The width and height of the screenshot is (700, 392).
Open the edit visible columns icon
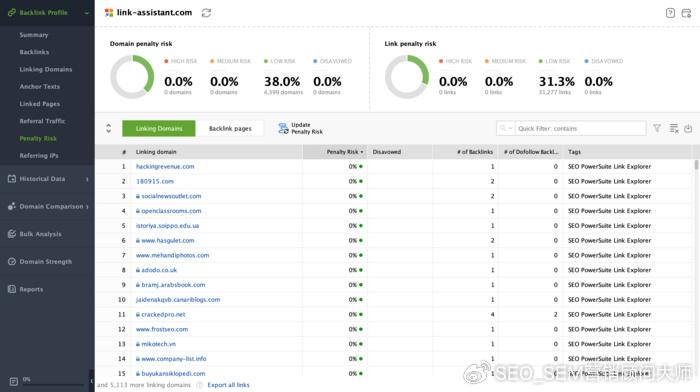click(x=674, y=128)
